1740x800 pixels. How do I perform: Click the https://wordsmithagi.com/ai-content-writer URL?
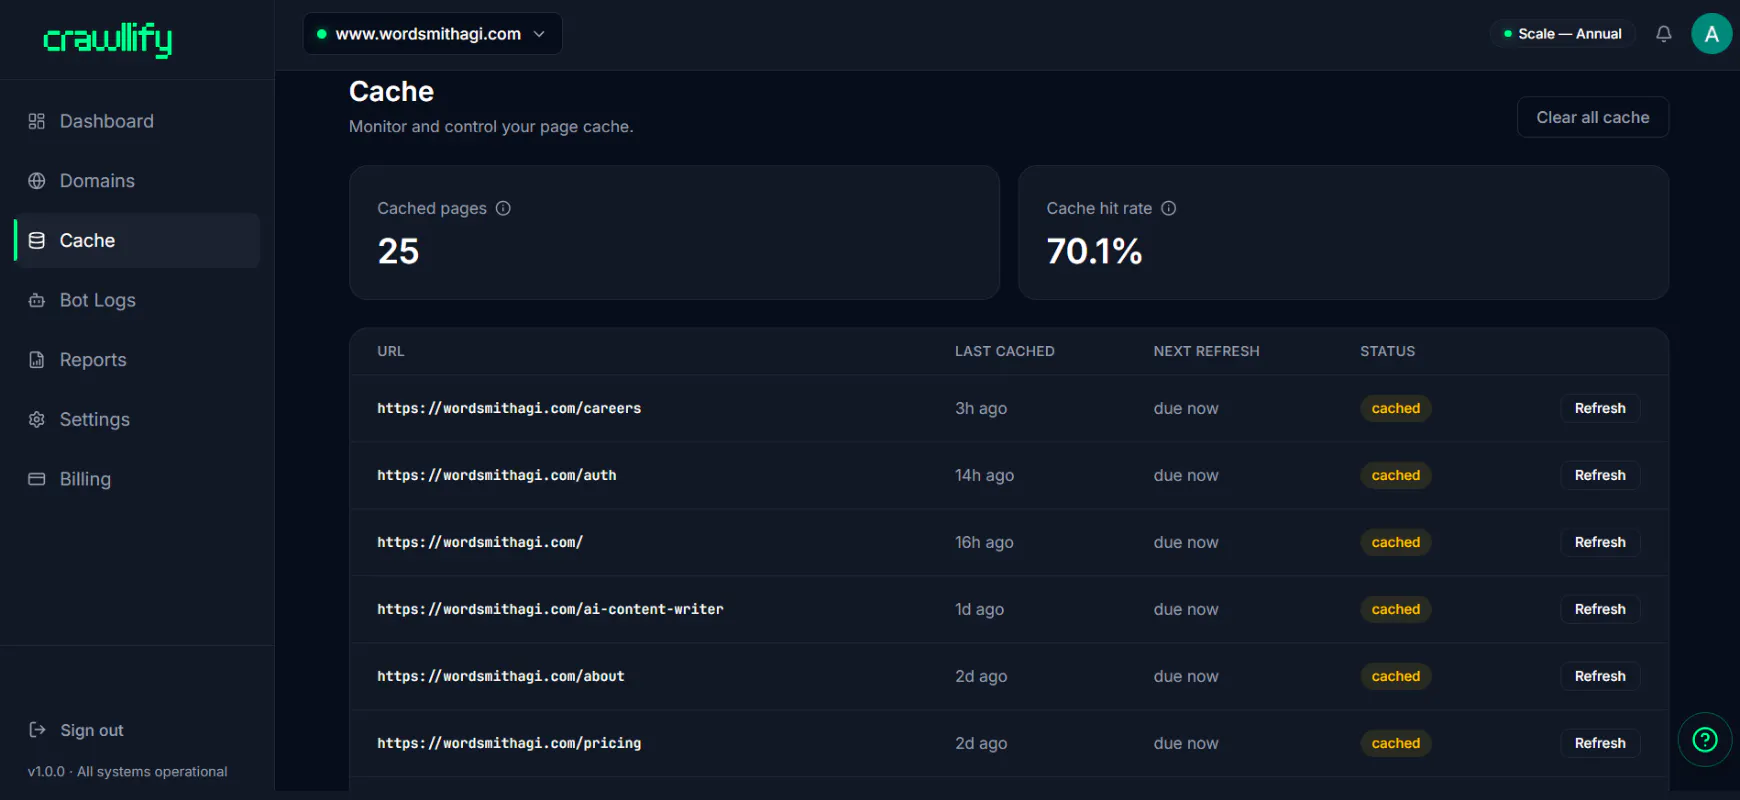coord(550,609)
